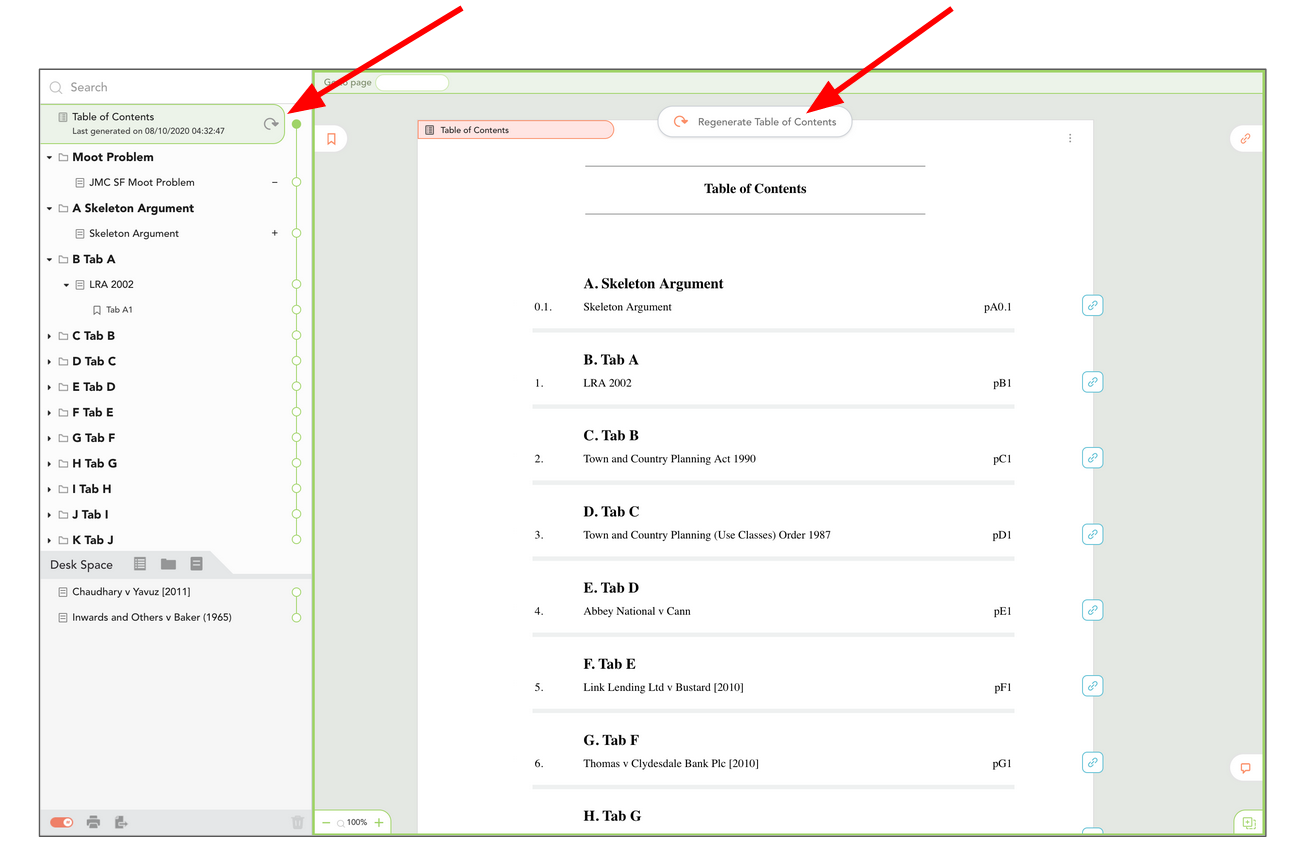Toggle the orange switch in sidebar footer

coord(62,822)
